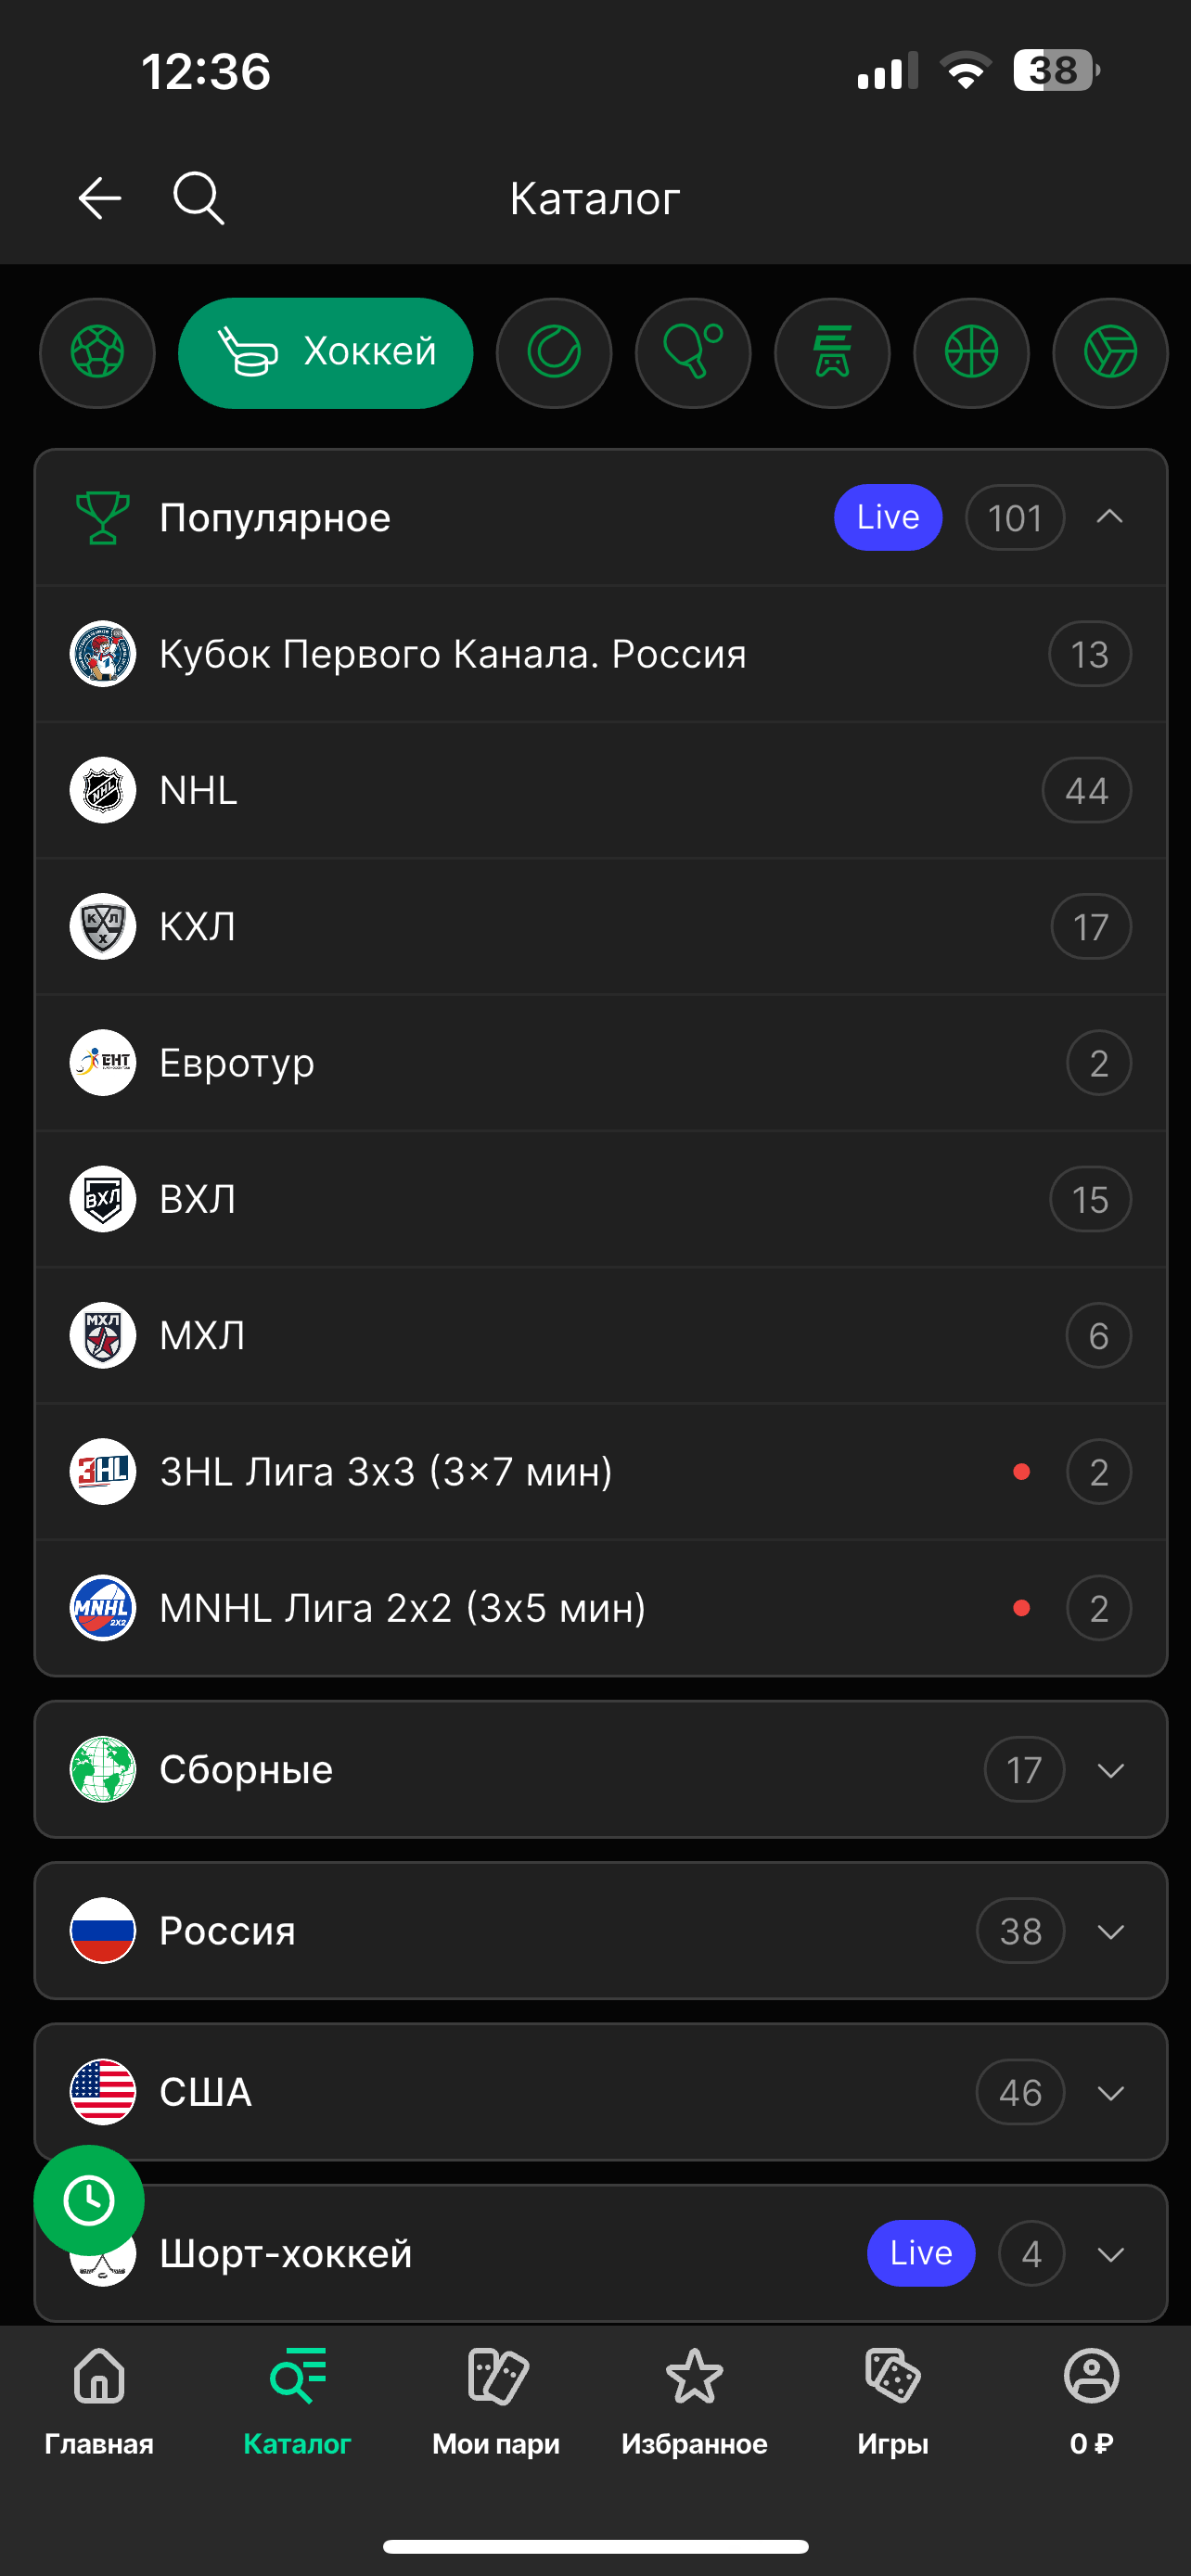Select the tennis ball sport icon
Viewport: 1191px width, 2576px height.
[554, 353]
